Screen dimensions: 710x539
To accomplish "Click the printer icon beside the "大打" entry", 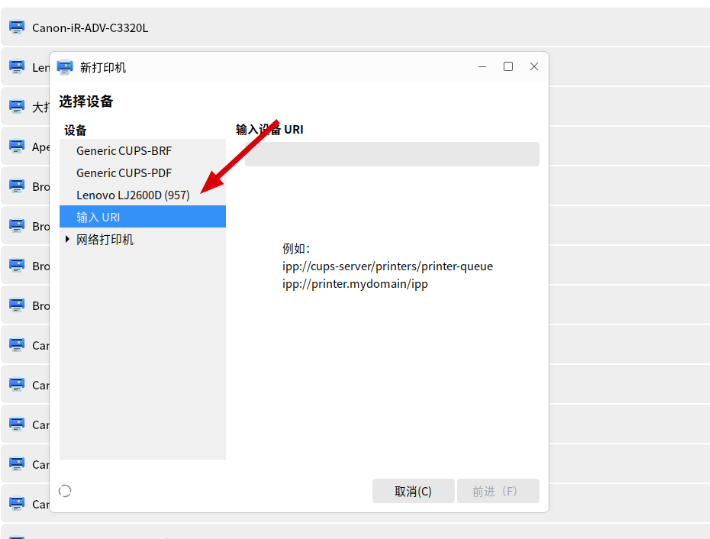I will pos(16,106).
